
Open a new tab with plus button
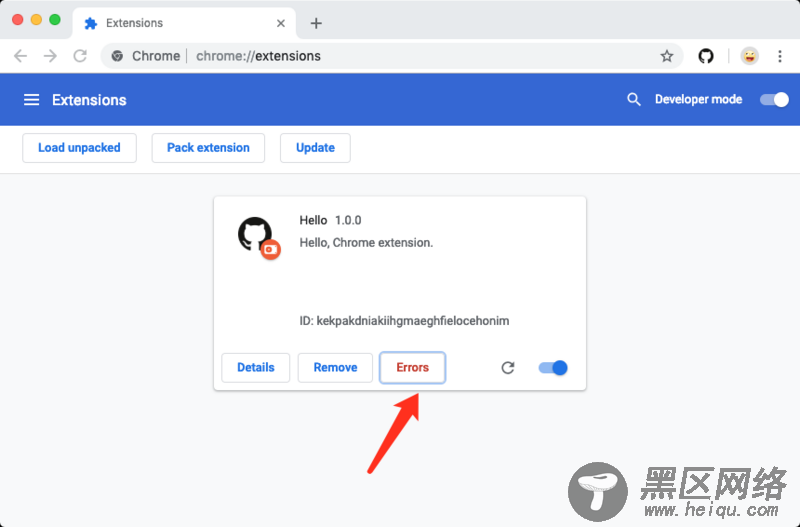click(316, 23)
